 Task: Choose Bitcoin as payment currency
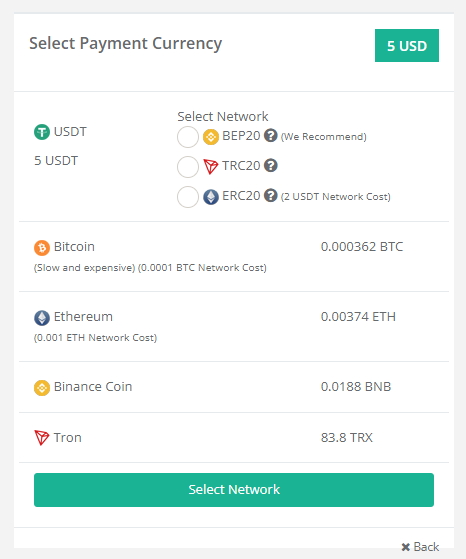[x=234, y=256]
